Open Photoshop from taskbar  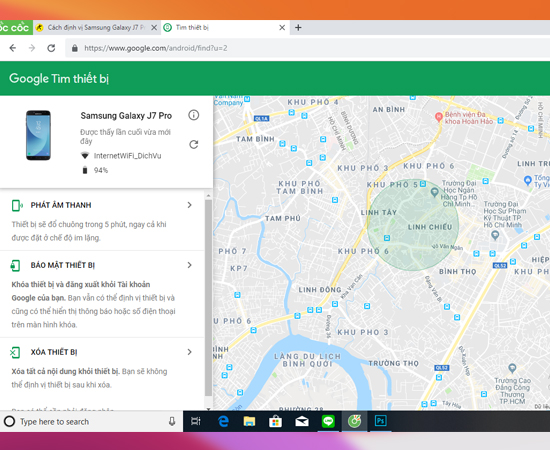[x=381, y=421]
